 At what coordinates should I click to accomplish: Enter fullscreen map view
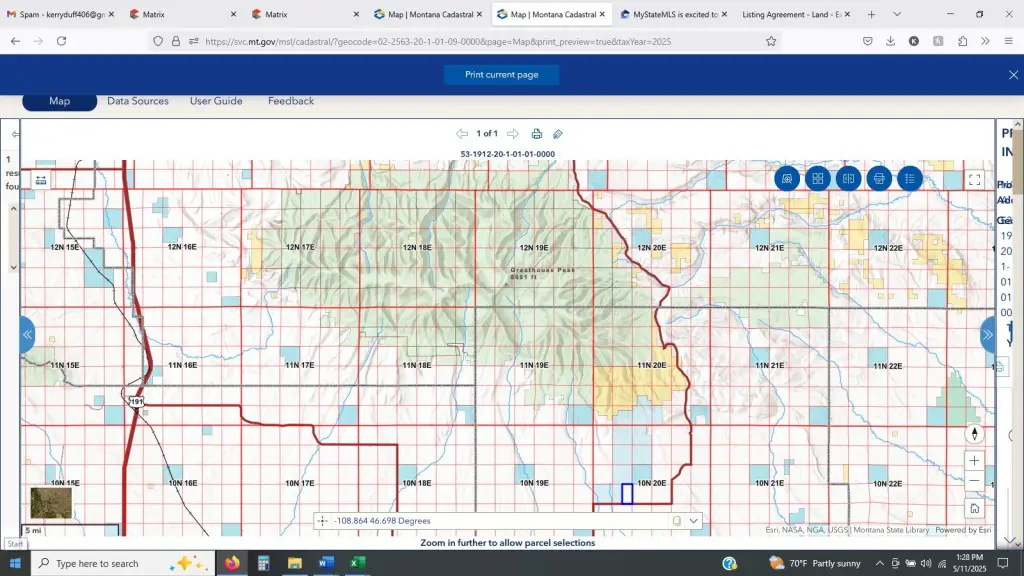point(974,180)
